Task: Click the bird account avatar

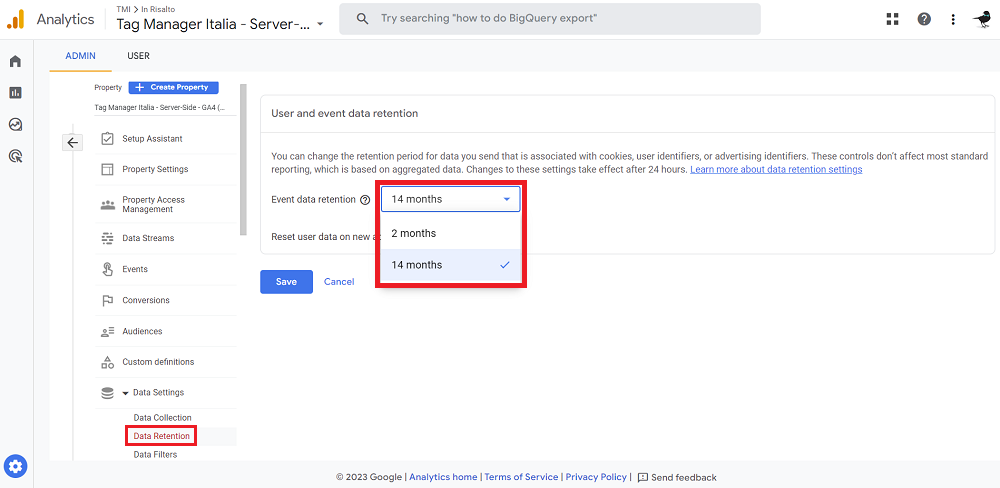Action: click(x=982, y=19)
